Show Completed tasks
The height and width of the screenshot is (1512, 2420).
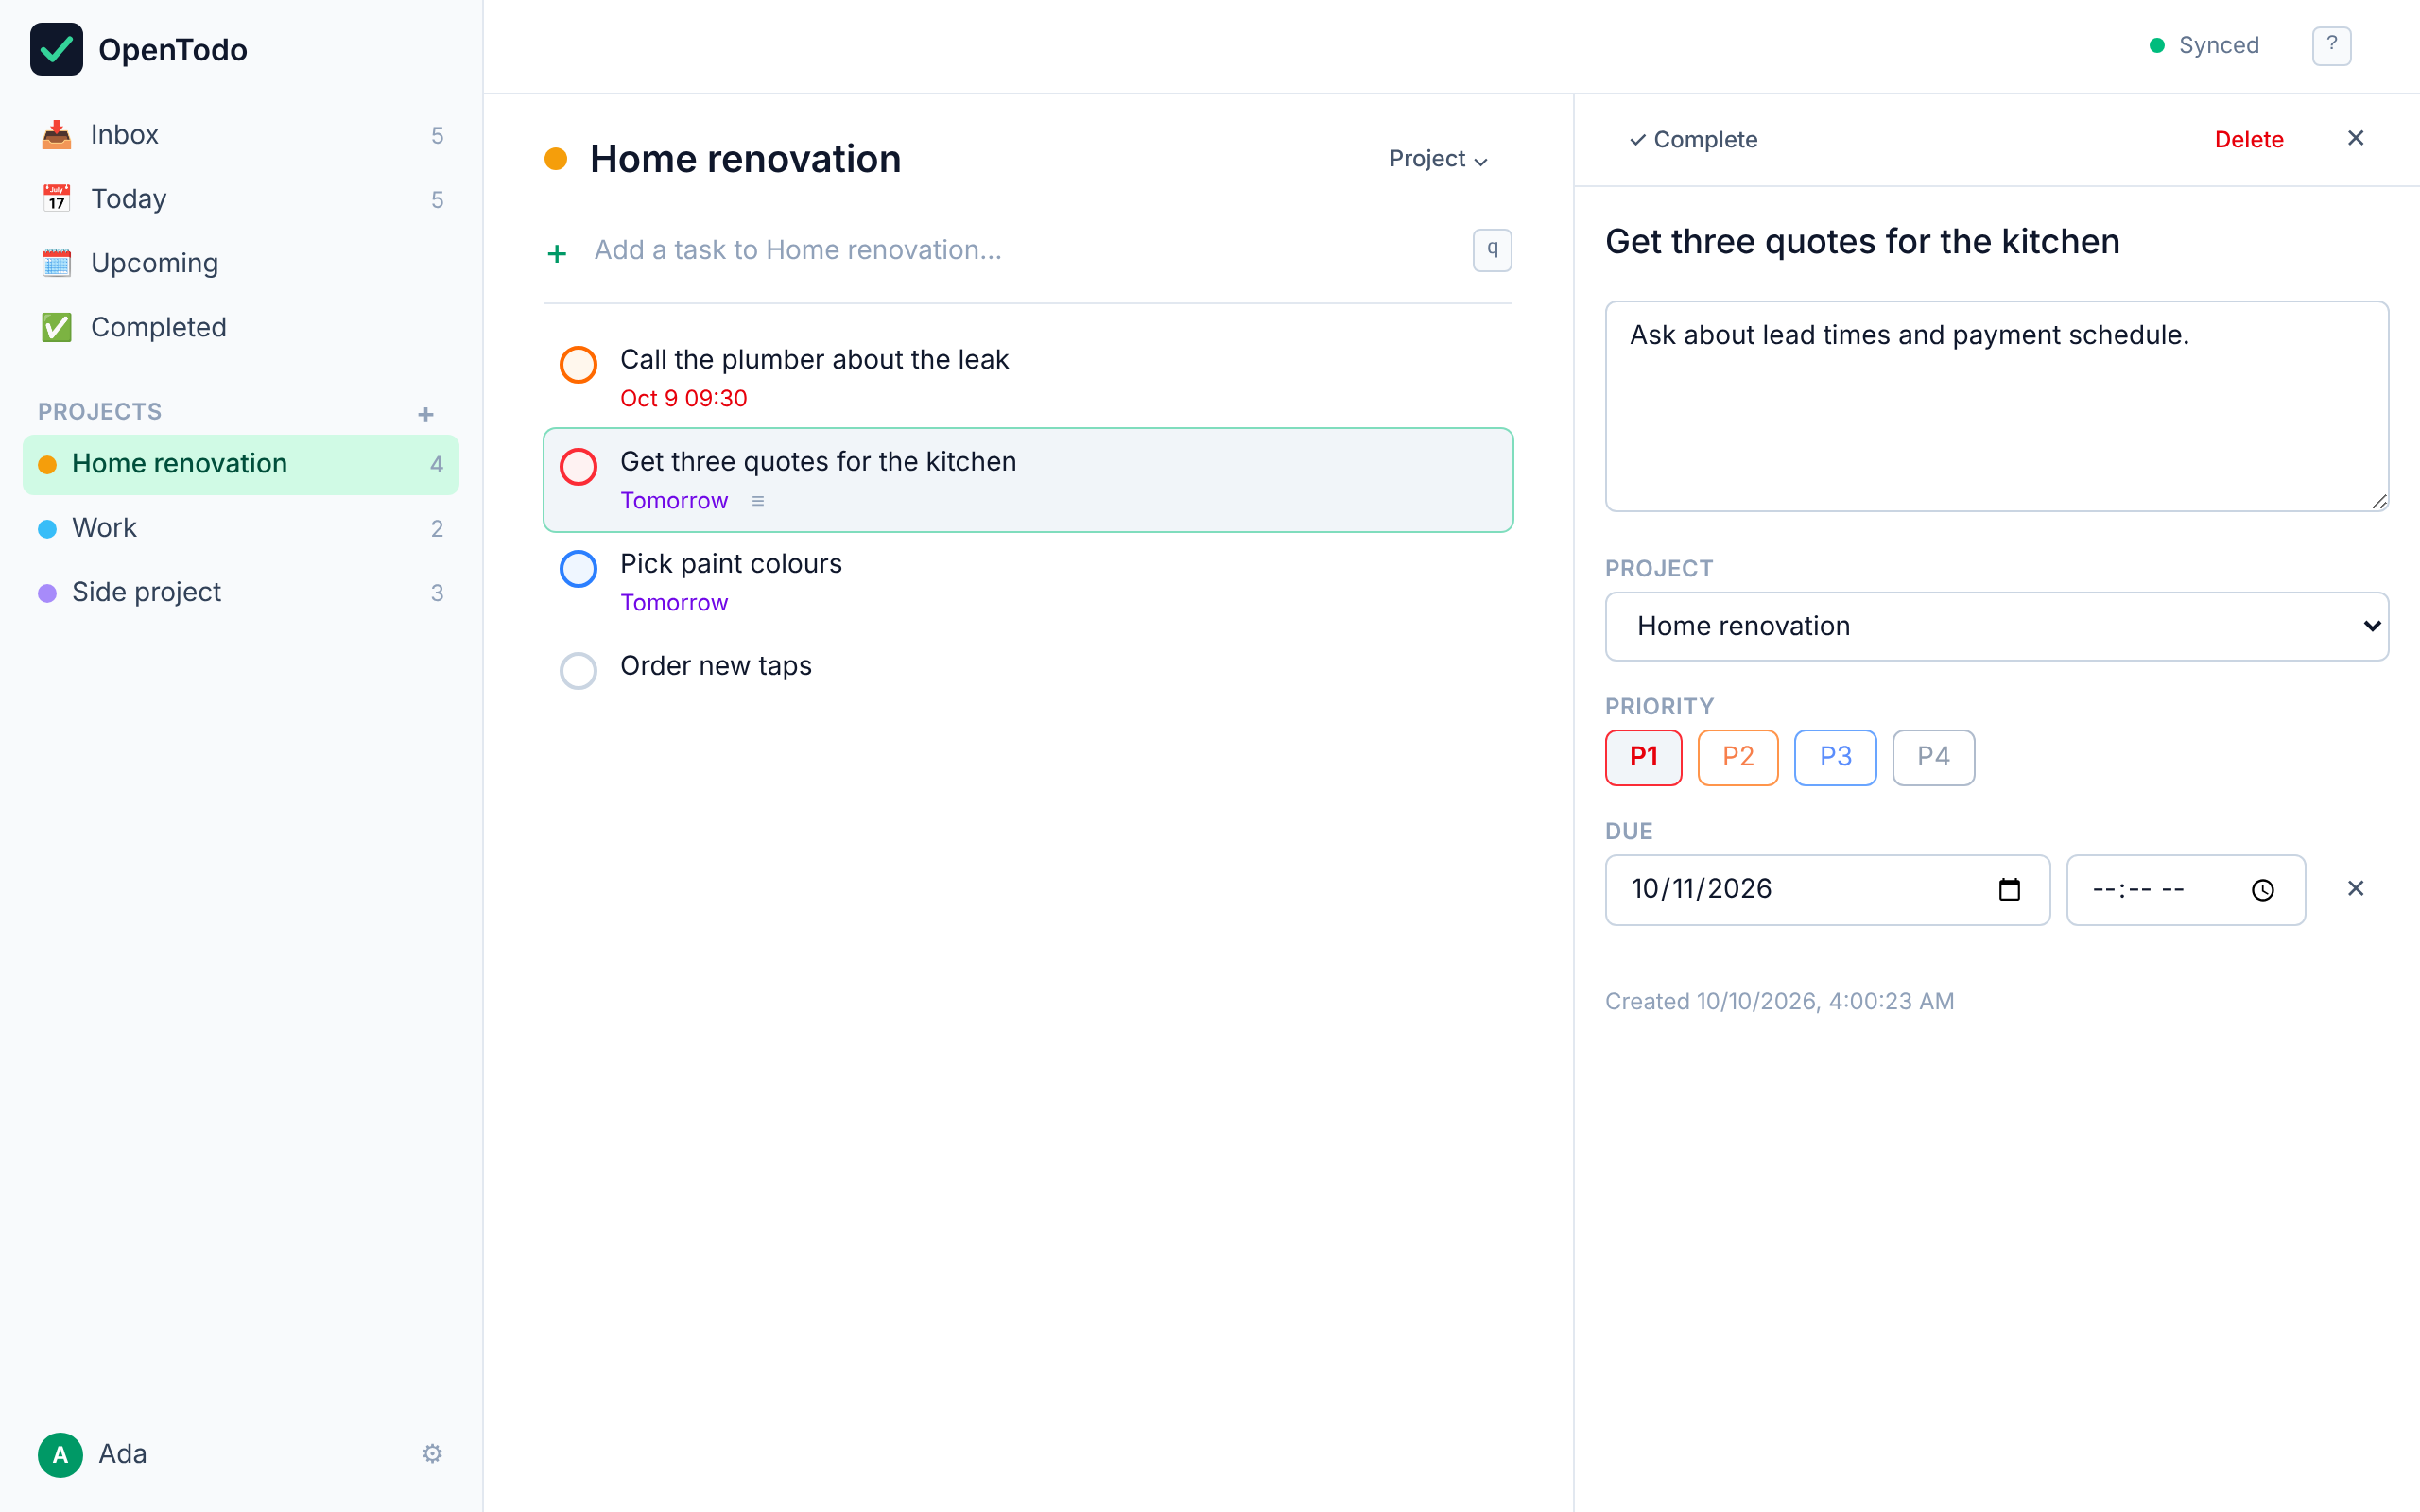pyautogui.click(x=241, y=327)
